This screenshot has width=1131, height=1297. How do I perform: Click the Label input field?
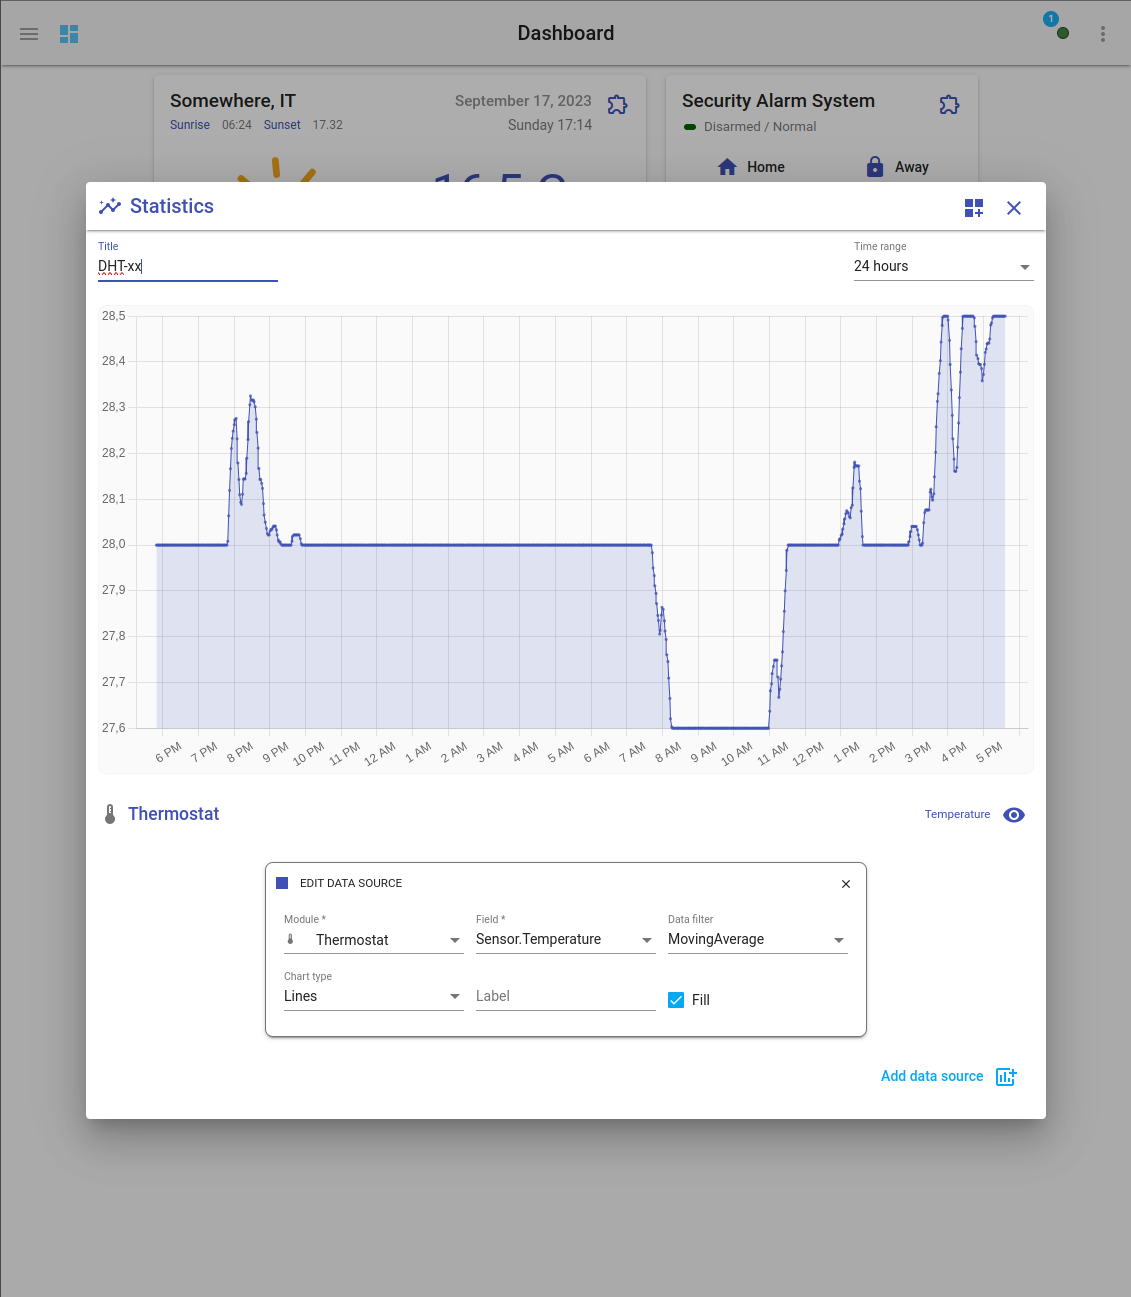(565, 996)
